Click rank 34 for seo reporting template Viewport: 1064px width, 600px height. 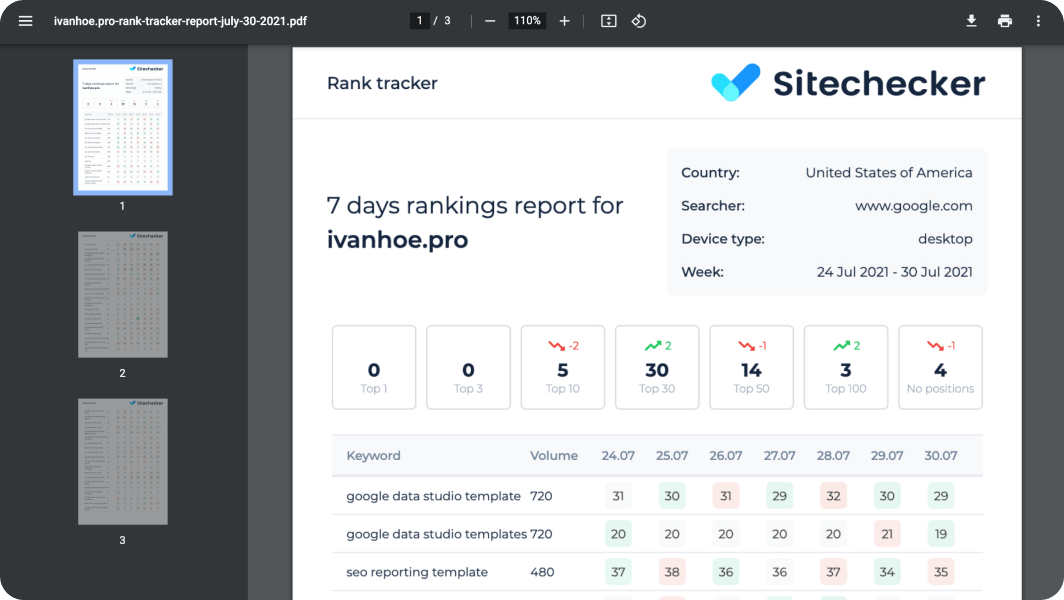click(887, 572)
